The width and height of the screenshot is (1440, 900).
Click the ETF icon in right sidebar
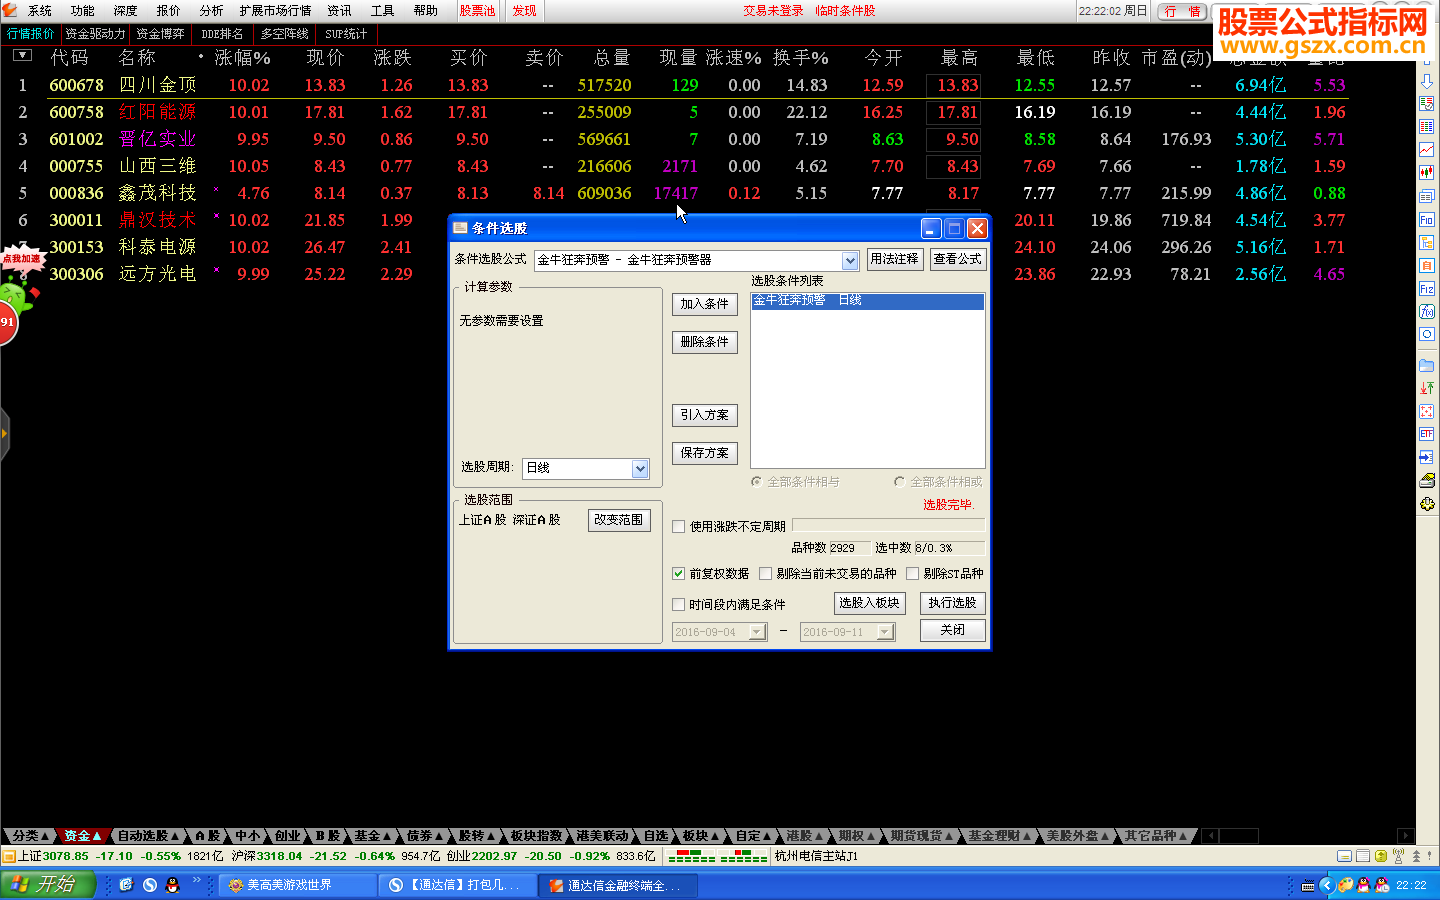point(1427,434)
